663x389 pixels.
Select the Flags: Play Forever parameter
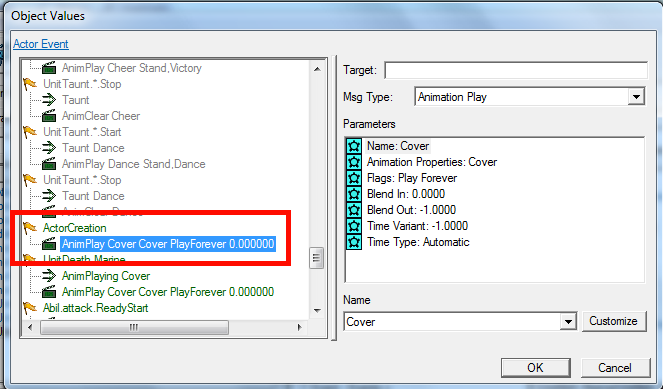click(412, 178)
